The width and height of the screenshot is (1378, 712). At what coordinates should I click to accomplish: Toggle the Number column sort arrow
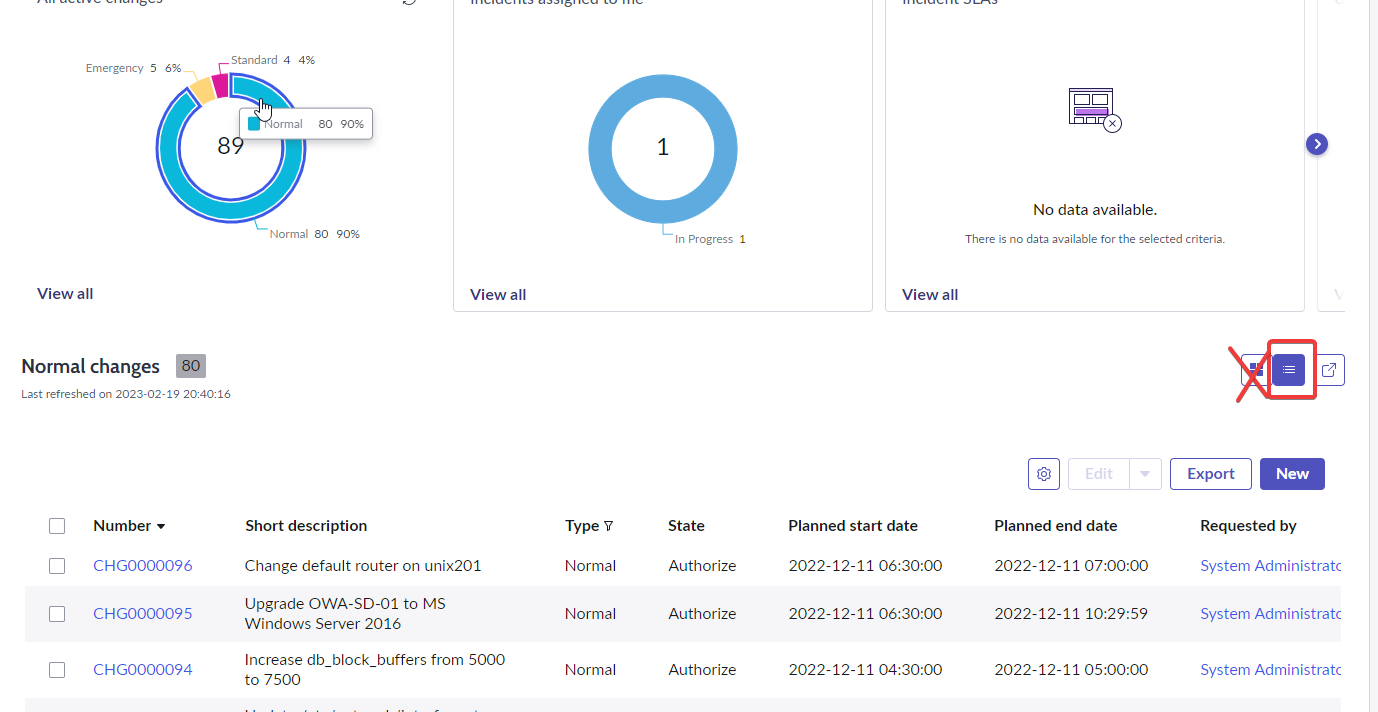pos(161,527)
